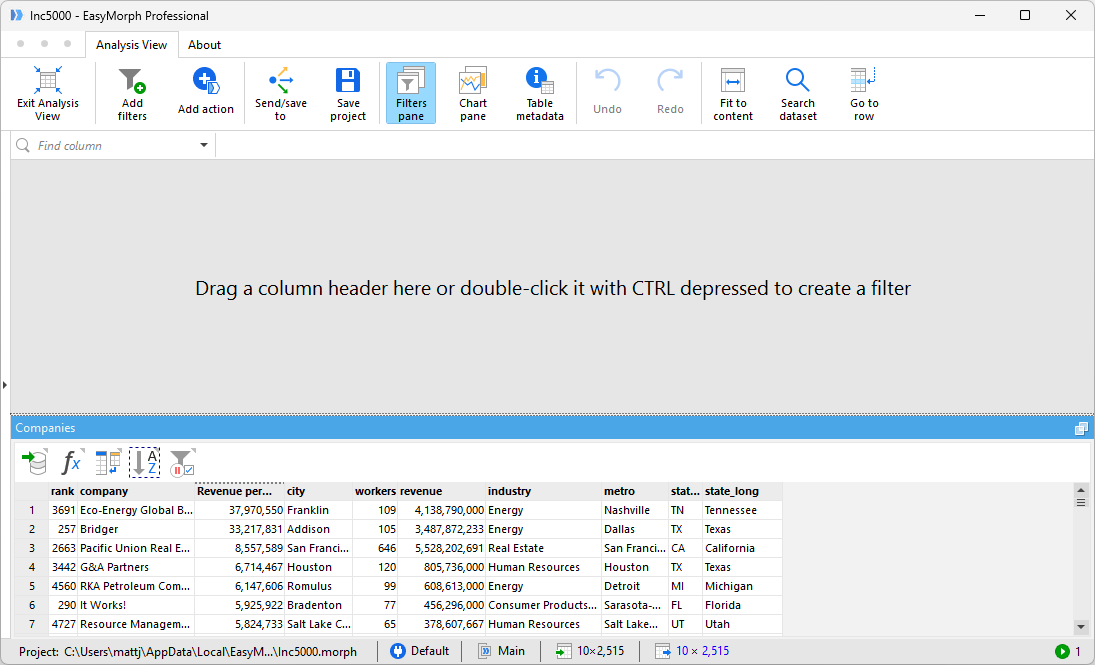Maximize the EasyMorph window
The width and height of the screenshot is (1095, 665).
[x=1024, y=15]
